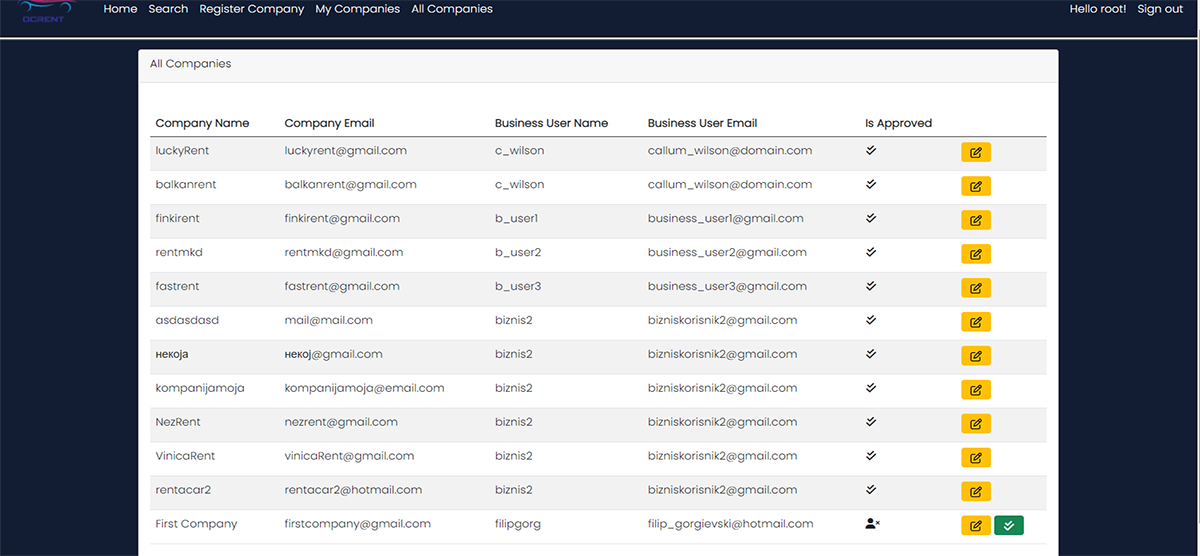Image resolution: width=1200 pixels, height=556 pixels.
Task: Open the Home menu item
Action: click(x=120, y=9)
